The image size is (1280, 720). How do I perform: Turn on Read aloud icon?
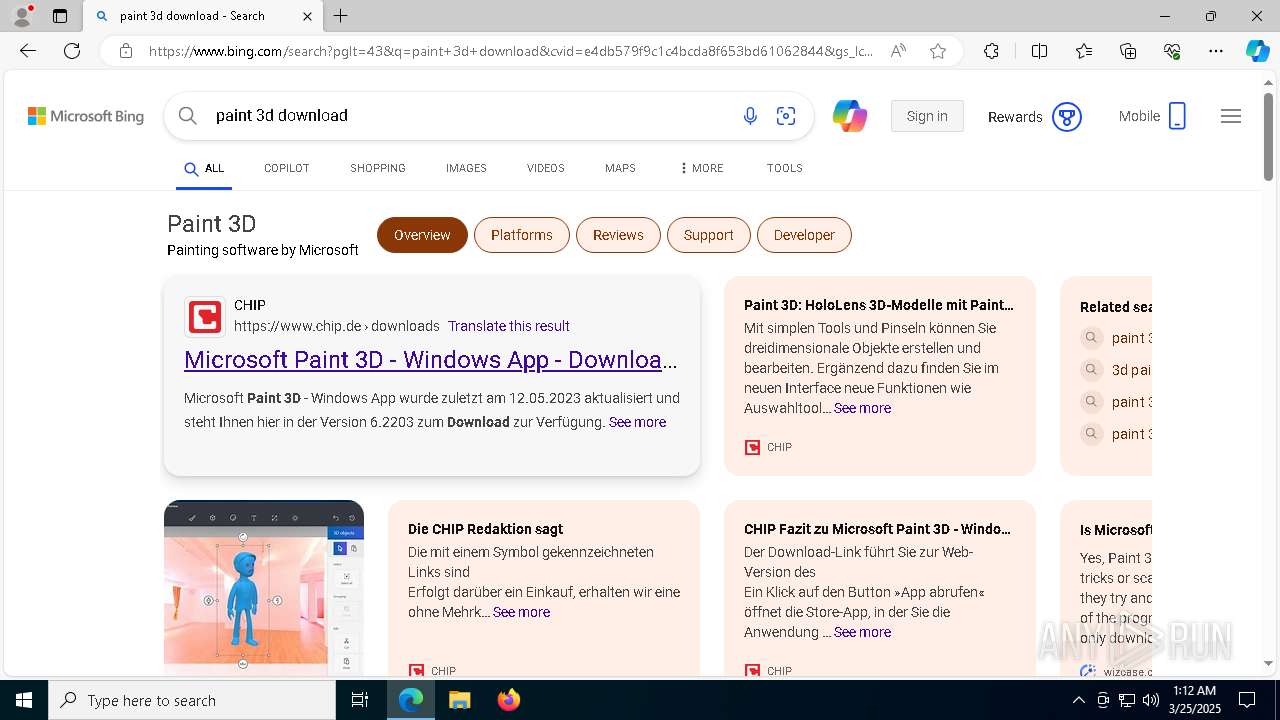point(898,51)
